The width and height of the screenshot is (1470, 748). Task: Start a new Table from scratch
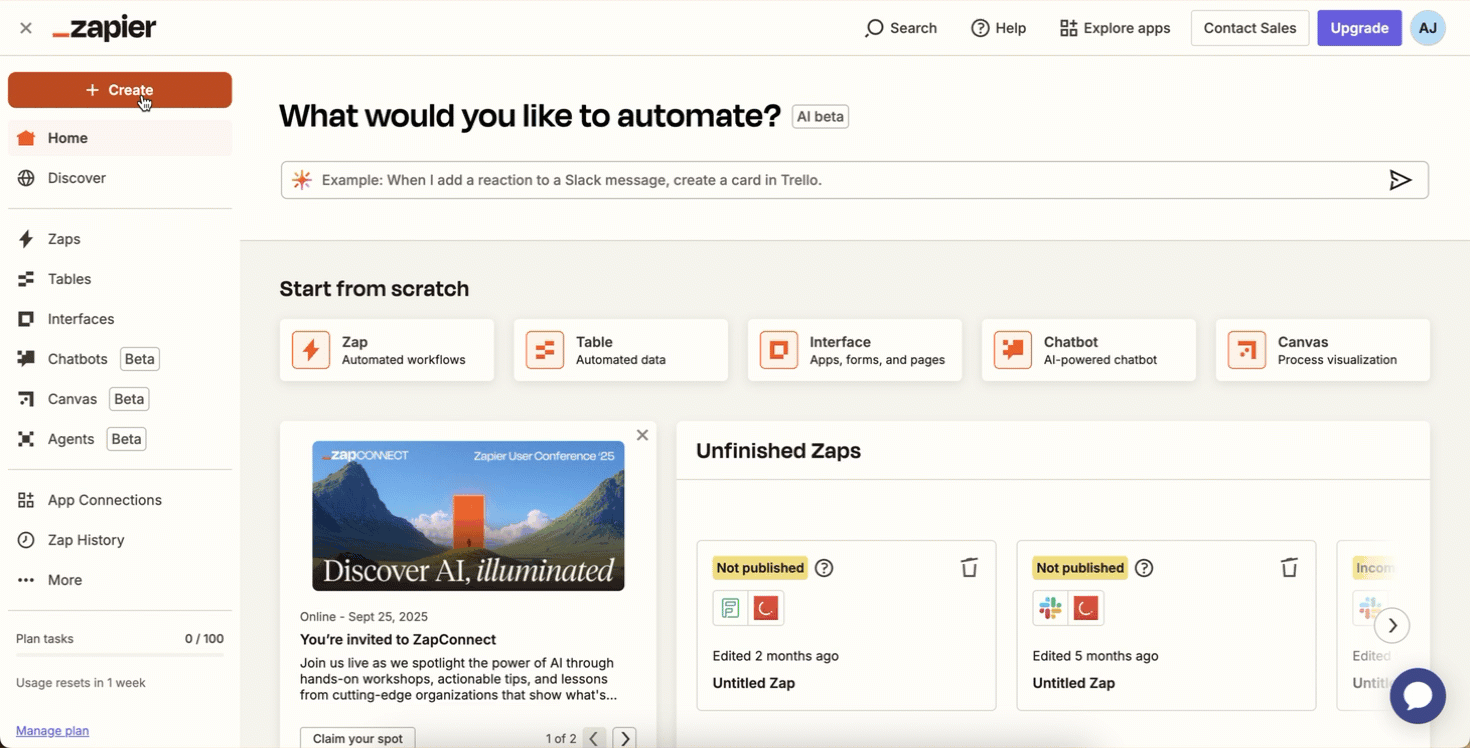click(x=621, y=350)
